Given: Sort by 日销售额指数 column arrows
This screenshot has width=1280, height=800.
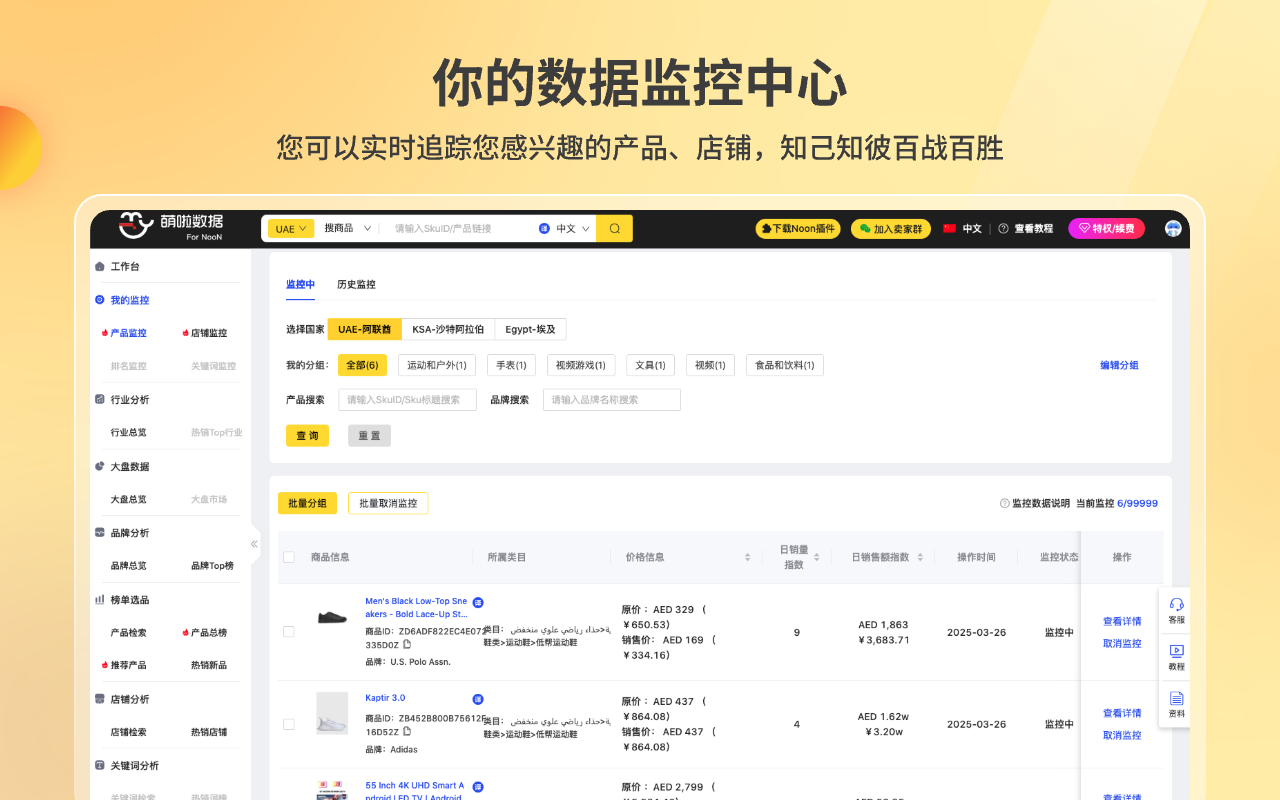Looking at the screenshot, I should [920, 557].
